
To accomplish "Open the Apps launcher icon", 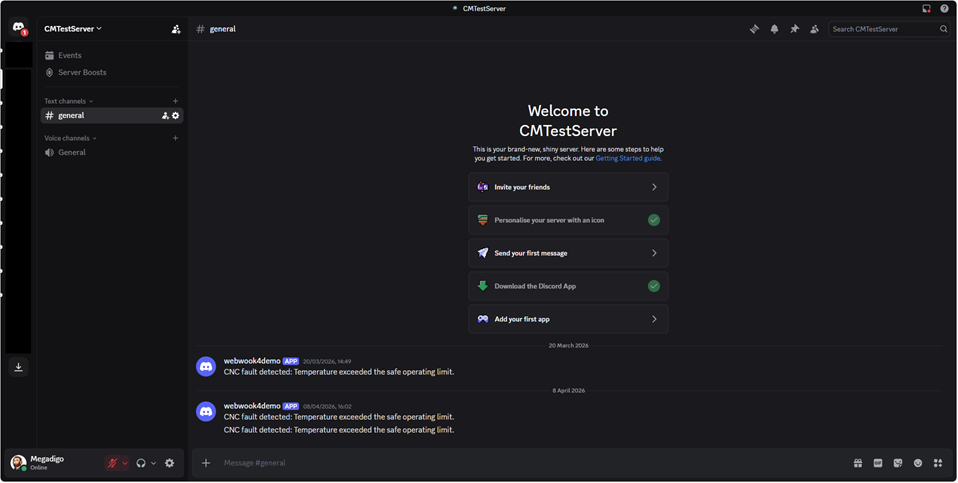I will [x=938, y=463].
